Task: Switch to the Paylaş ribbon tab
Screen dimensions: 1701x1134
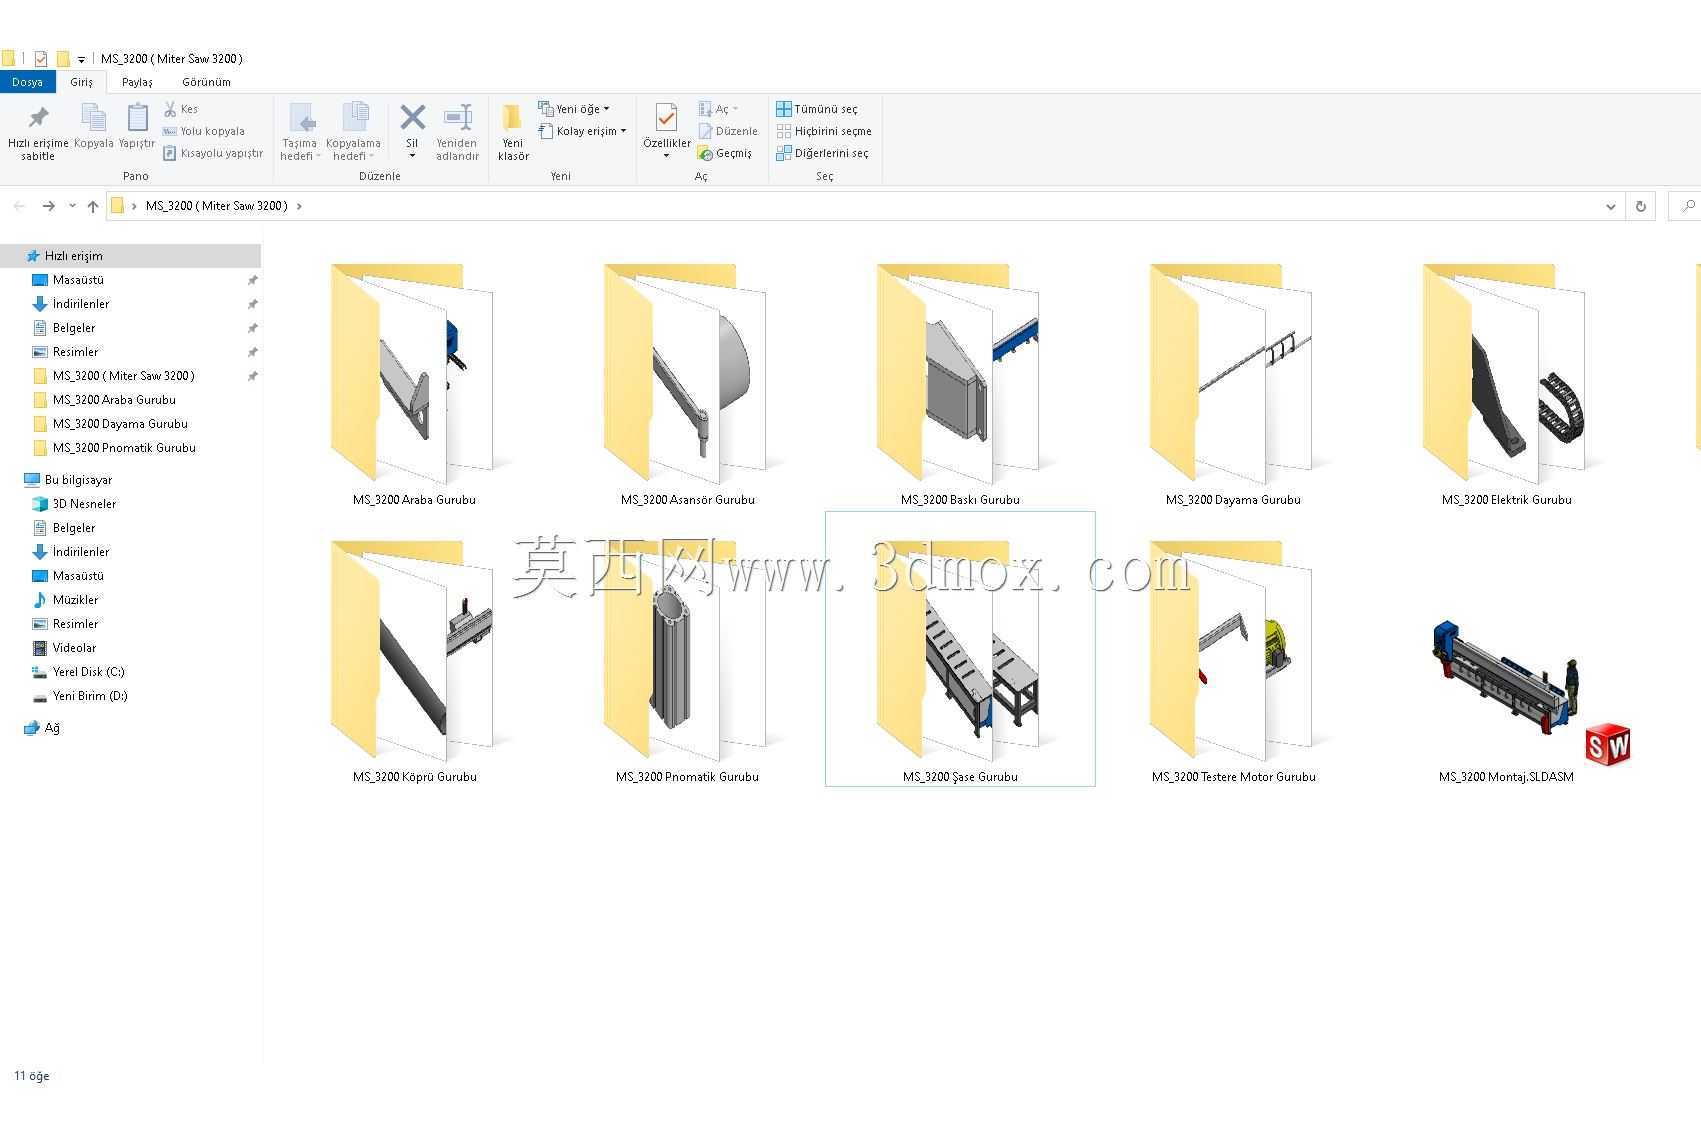Action: [137, 82]
